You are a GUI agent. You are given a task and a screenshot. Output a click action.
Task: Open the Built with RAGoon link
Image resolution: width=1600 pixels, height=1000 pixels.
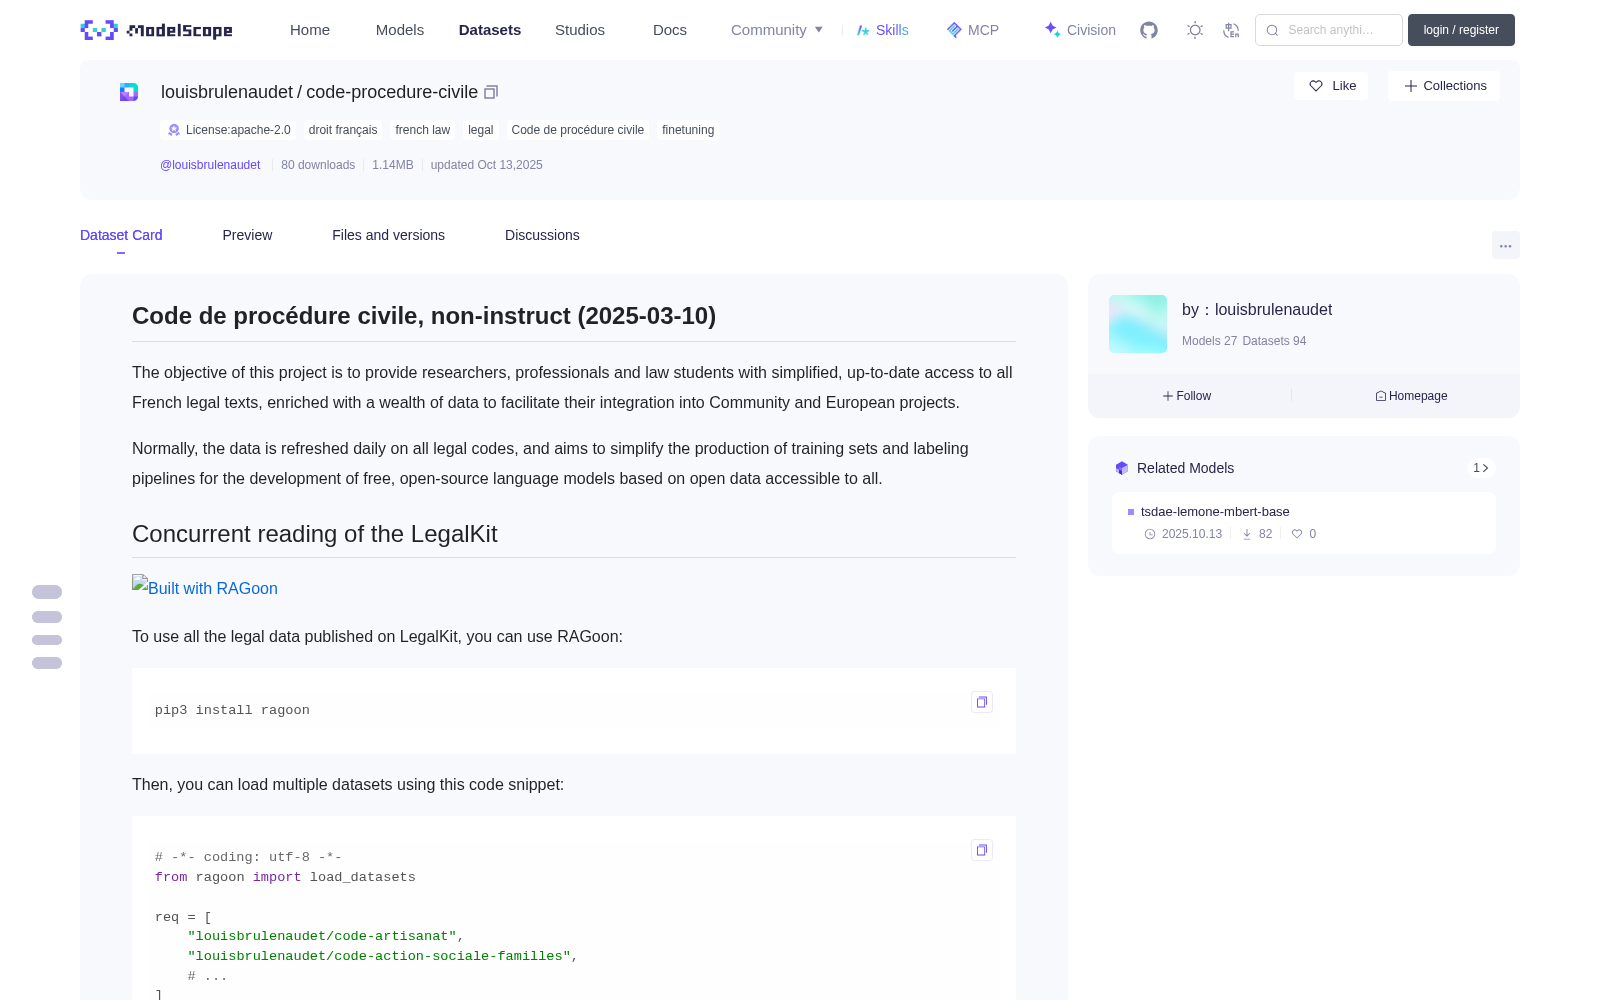click(205, 587)
